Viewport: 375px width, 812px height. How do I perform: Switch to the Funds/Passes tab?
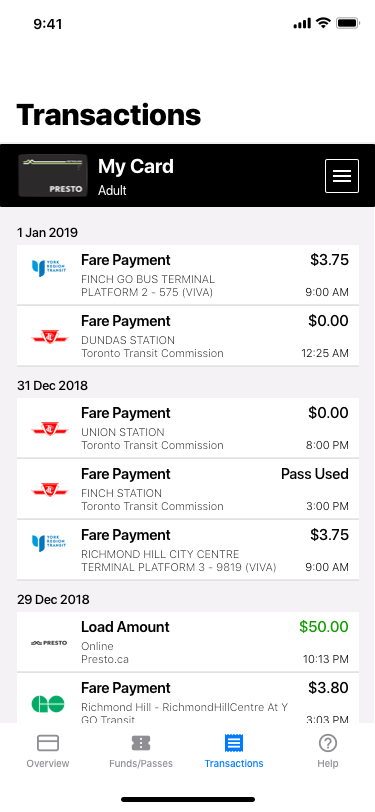[x=141, y=752]
